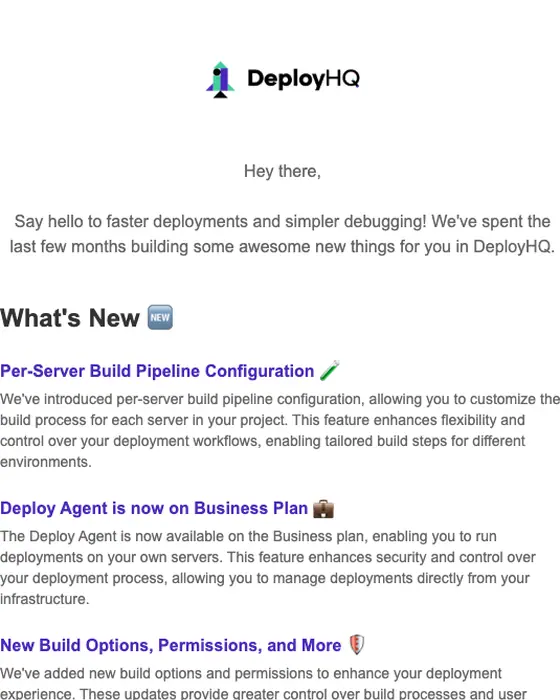Click the shield emoji after and More
This screenshot has width=560, height=700.
point(356,645)
